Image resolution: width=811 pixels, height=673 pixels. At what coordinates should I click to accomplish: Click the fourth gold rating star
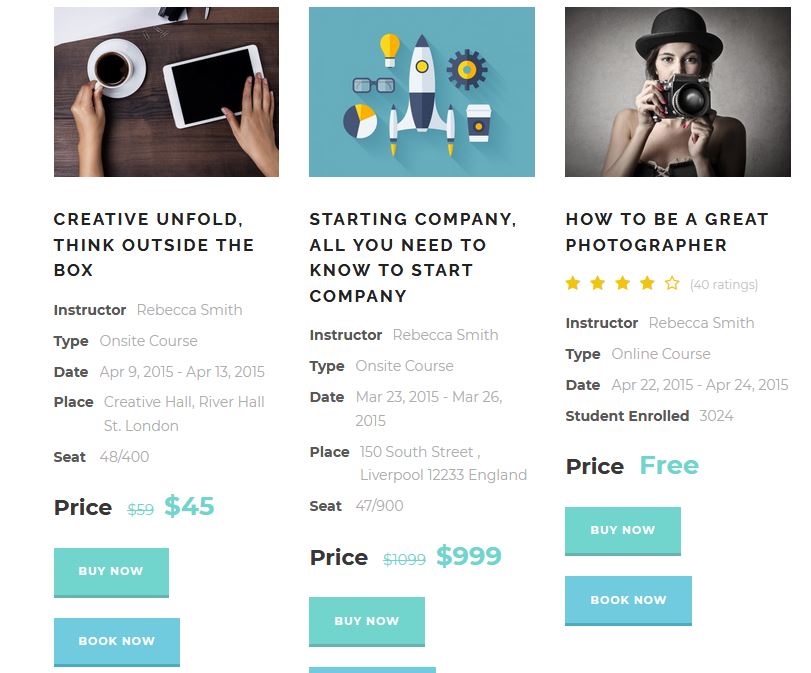tap(647, 283)
